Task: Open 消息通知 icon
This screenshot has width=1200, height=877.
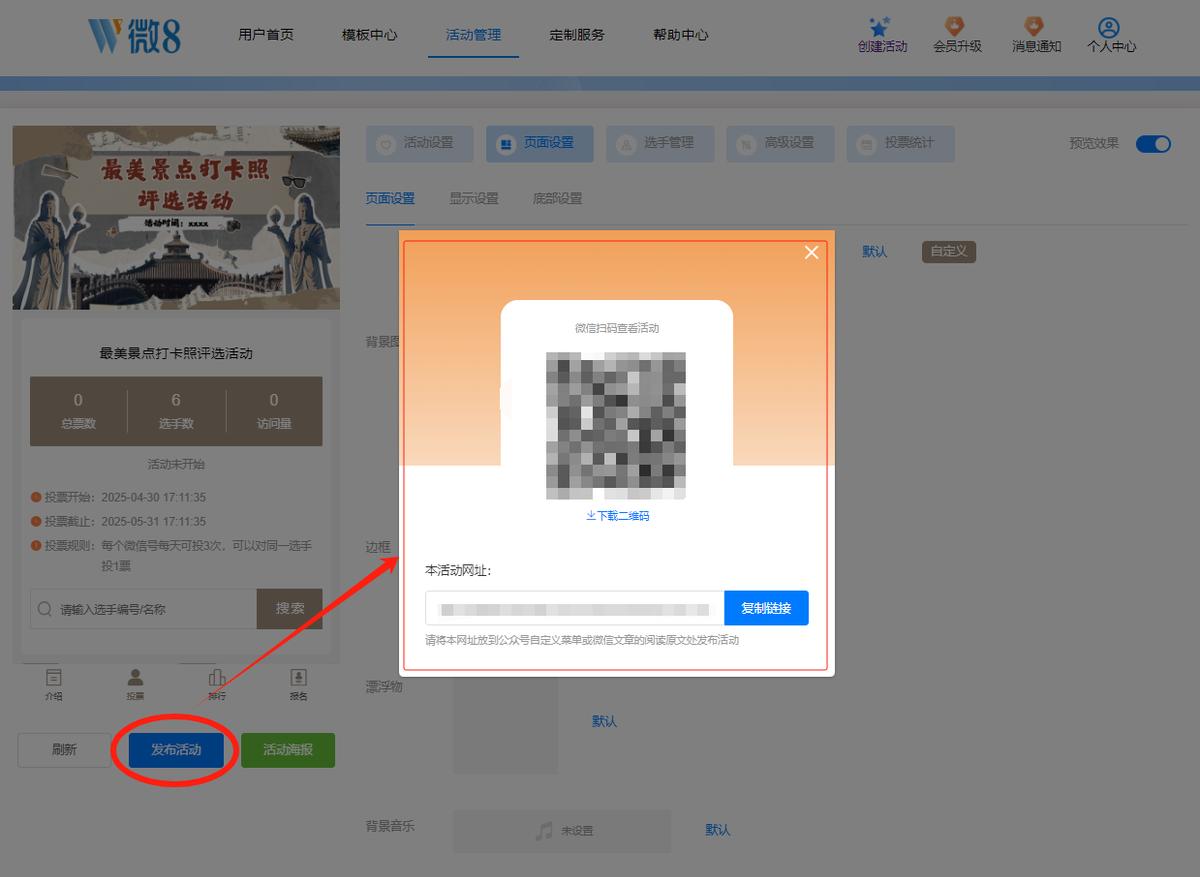Action: click(x=1035, y=27)
